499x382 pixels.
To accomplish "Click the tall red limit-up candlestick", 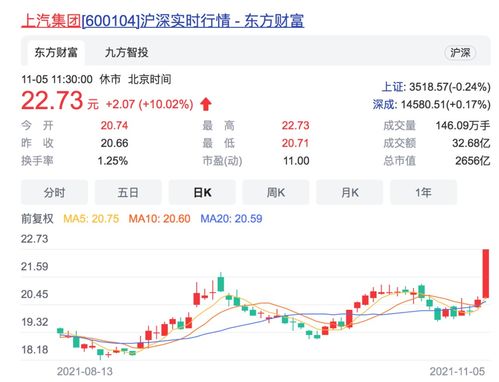I will point(486,273).
